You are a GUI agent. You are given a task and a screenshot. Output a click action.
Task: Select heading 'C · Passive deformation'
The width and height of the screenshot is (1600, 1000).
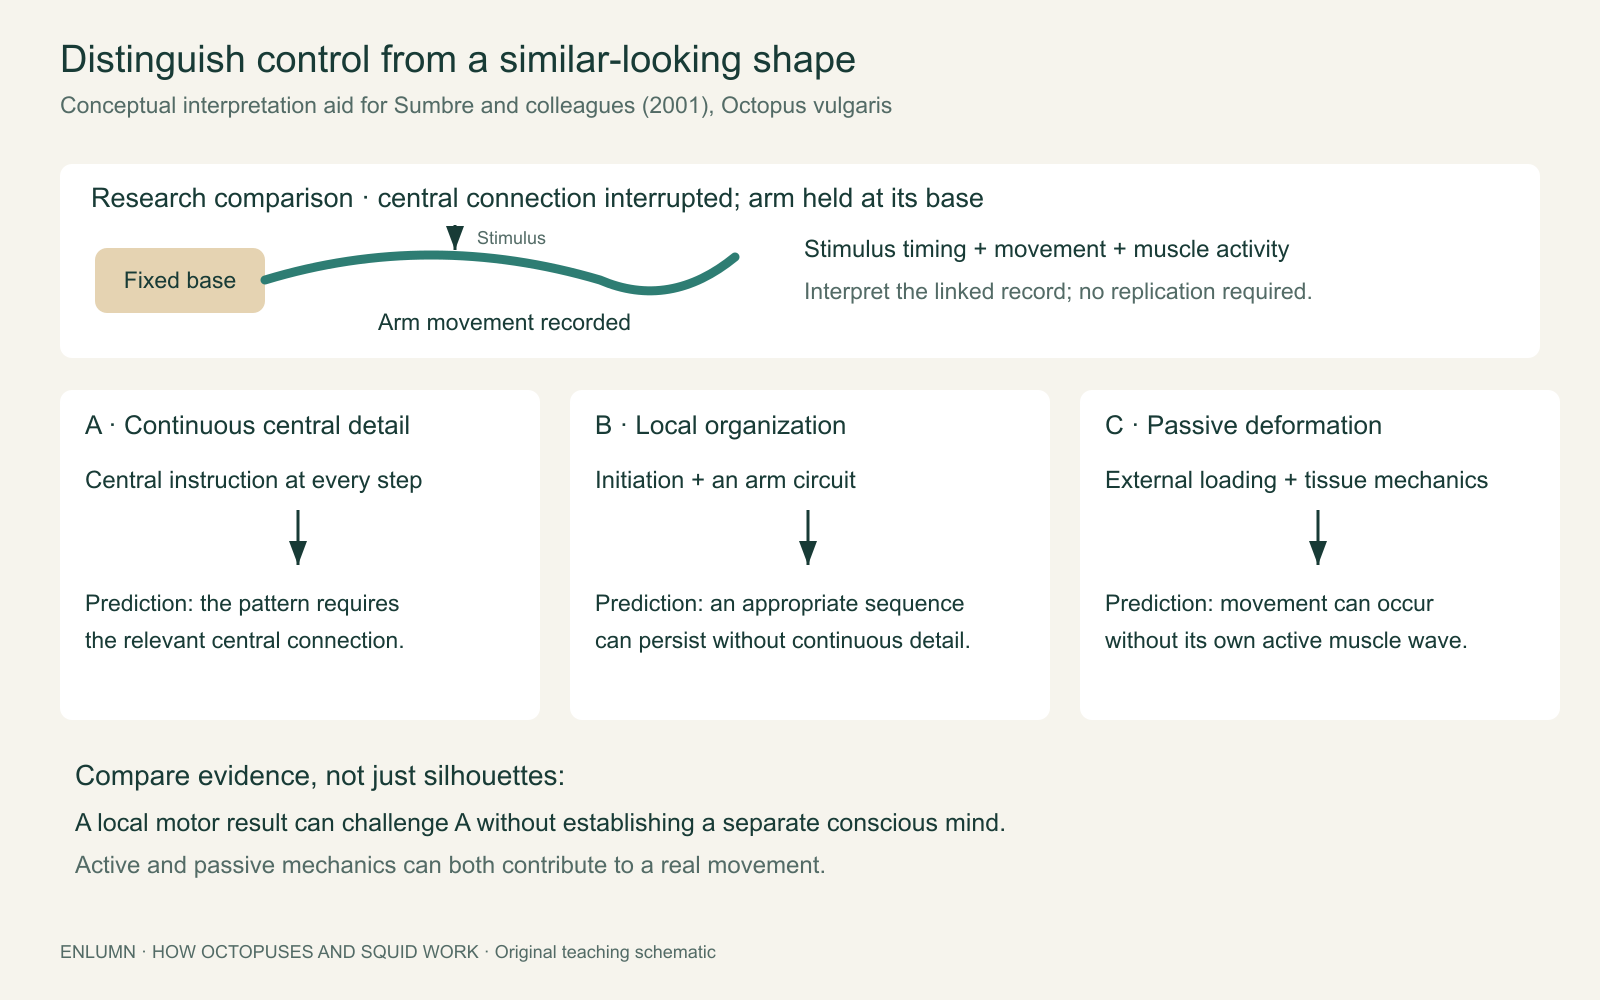1244,425
